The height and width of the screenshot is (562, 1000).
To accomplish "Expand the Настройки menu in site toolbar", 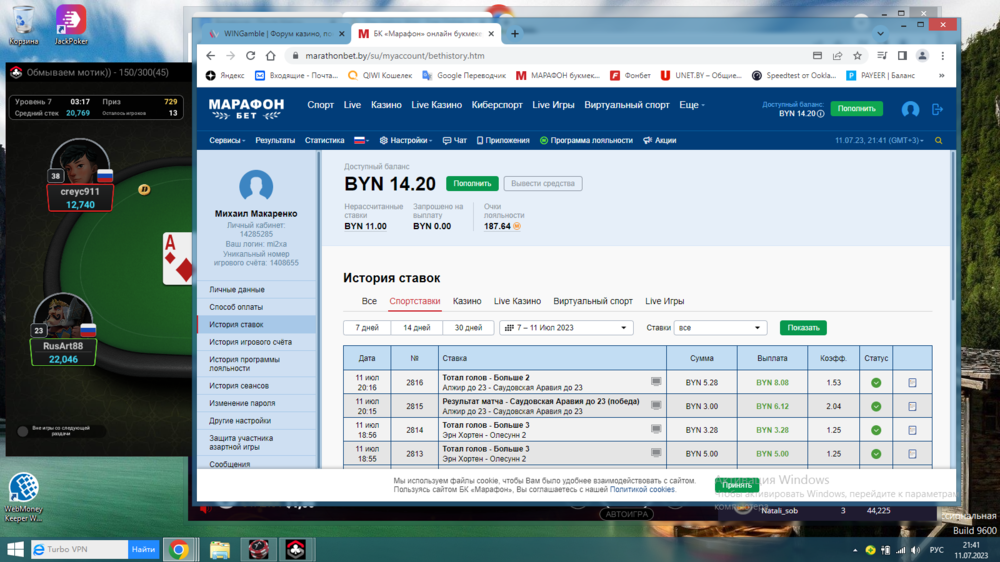I will click(406, 141).
